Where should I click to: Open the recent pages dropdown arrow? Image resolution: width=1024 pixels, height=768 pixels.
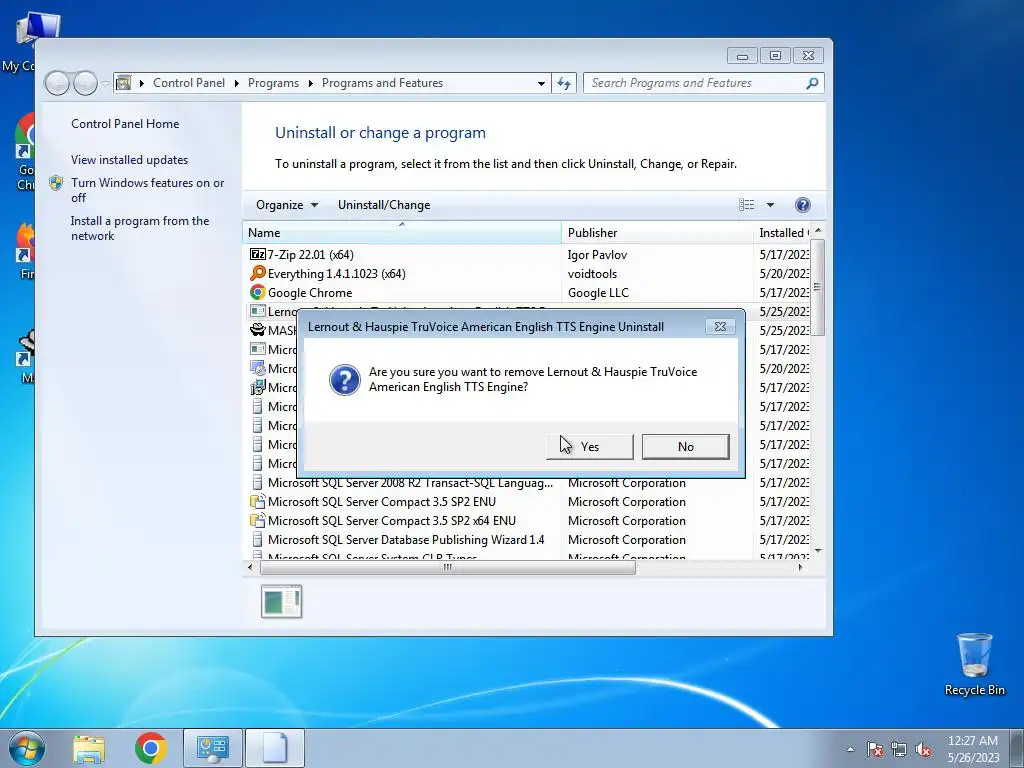point(104,84)
